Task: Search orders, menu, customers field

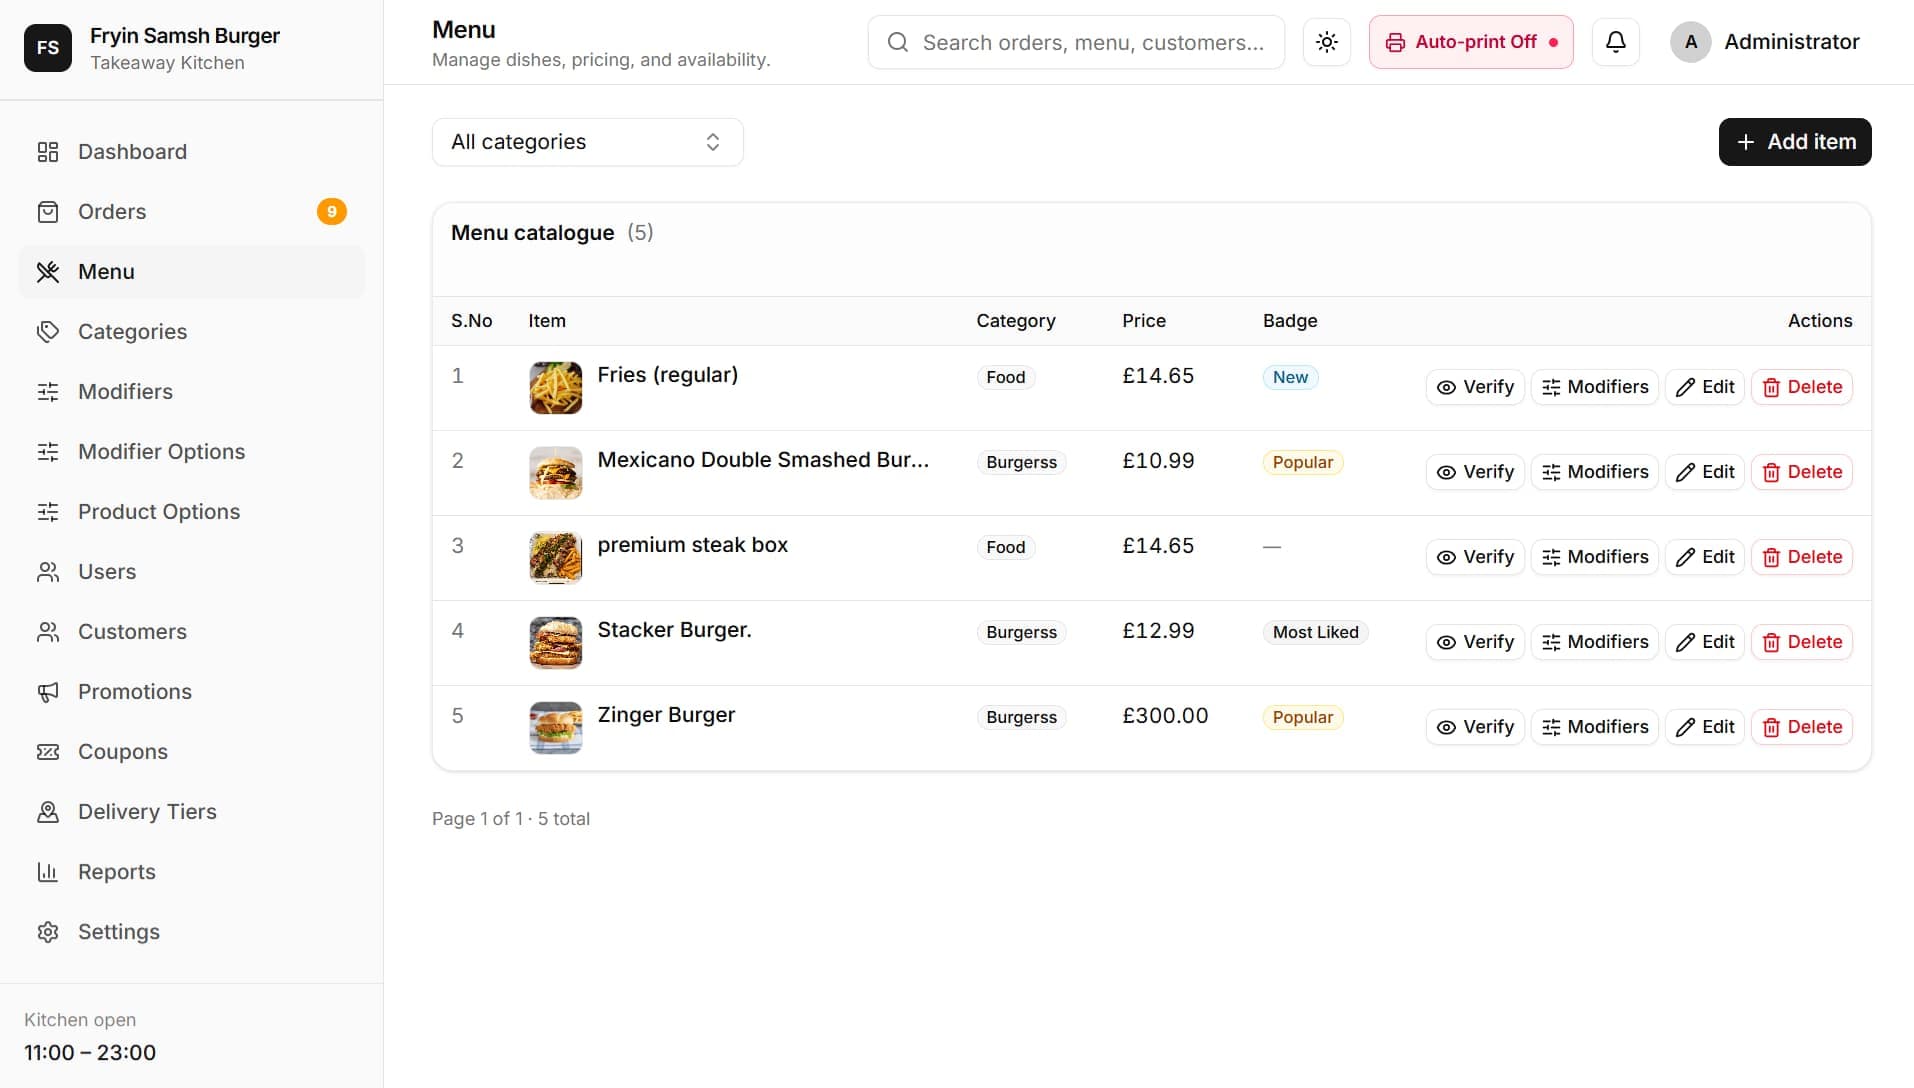Action: click(x=1076, y=42)
